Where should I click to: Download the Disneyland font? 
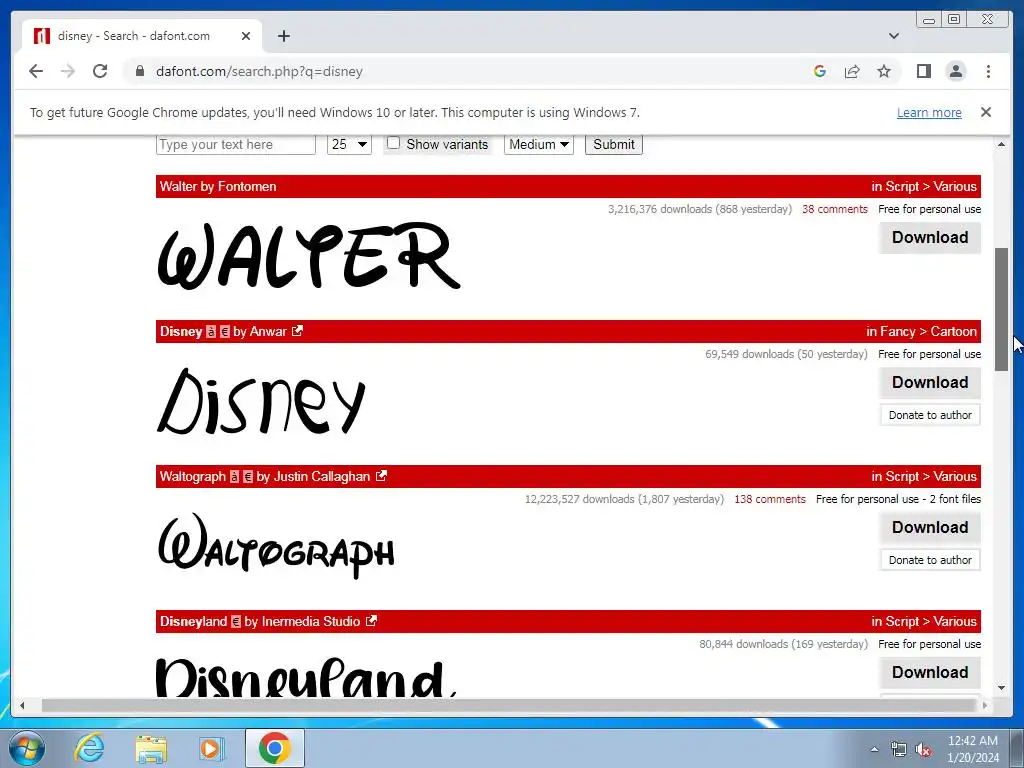coord(930,673)
